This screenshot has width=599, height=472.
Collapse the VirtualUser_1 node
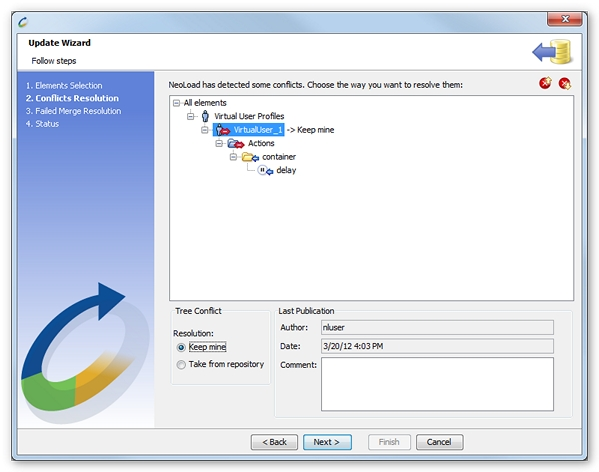(x=205, y=130)
